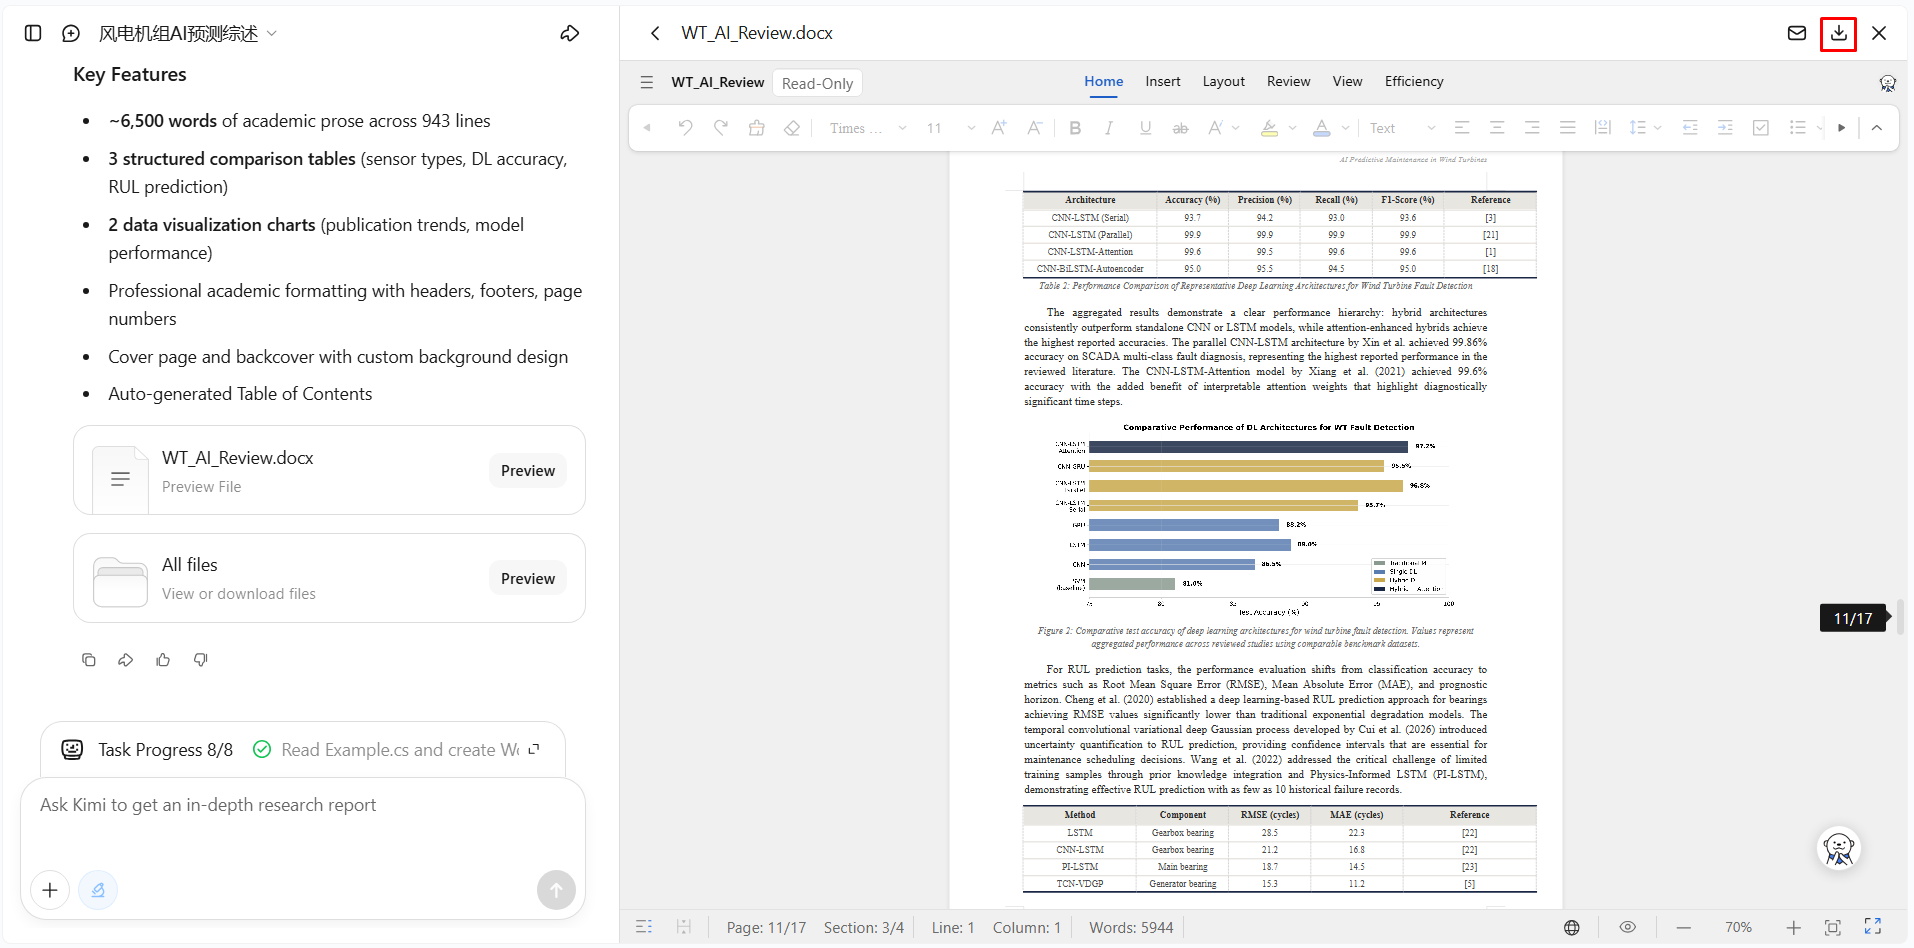The width and height of the screenshot is (1914, 948).
Task: Increase the font size
Action: pos(999,128)
